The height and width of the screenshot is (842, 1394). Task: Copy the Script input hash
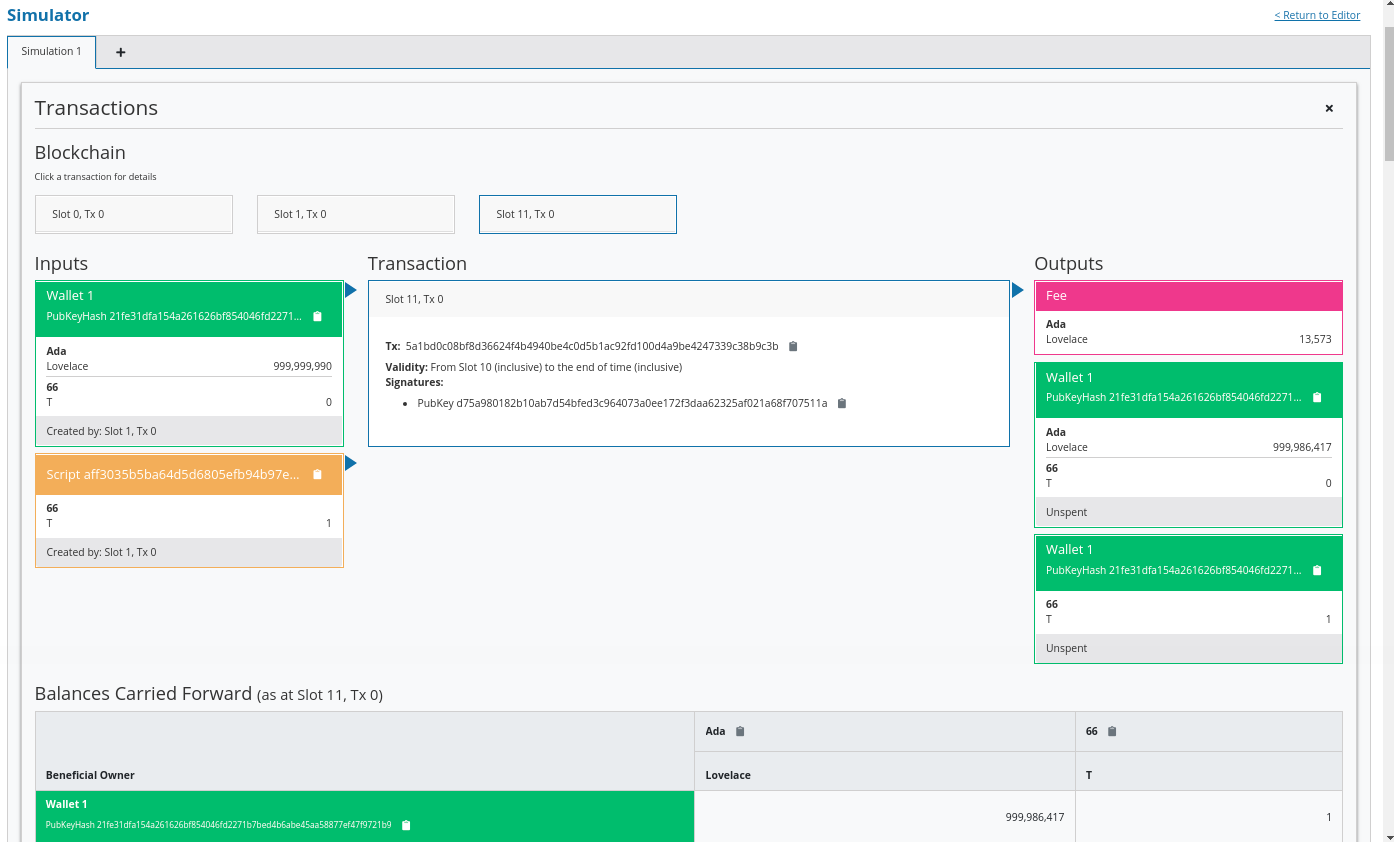tap(317, 475)
